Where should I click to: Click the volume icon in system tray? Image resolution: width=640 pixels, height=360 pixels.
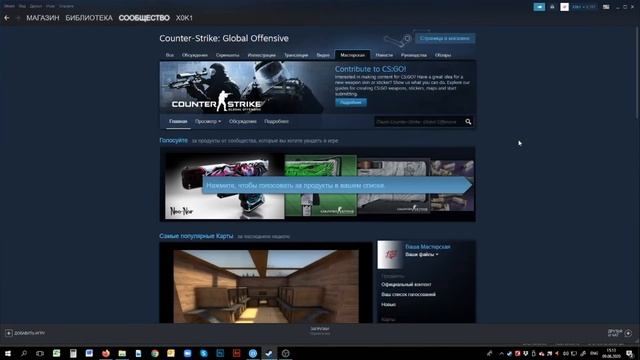click(x=566, y=353)
